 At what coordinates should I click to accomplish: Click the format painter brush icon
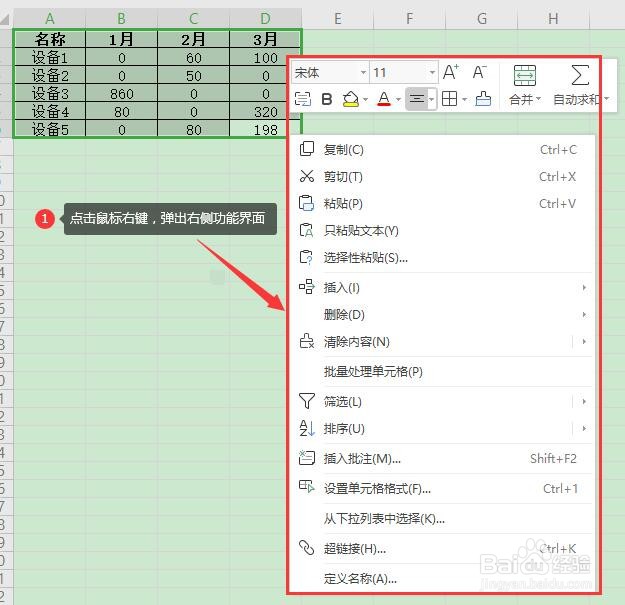pos(483,98)
